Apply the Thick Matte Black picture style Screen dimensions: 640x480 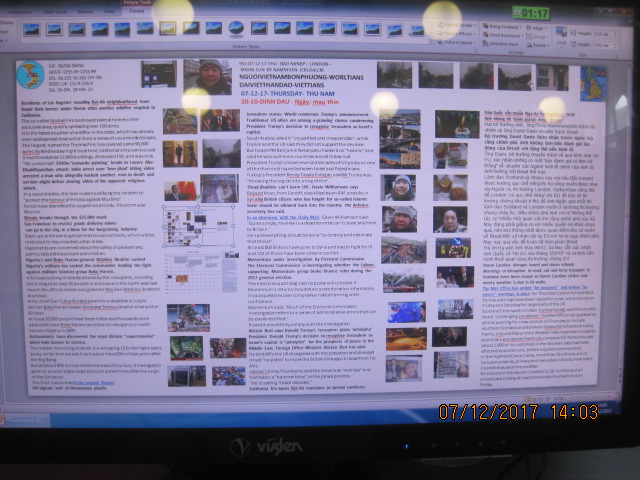(x=191, y=28)
